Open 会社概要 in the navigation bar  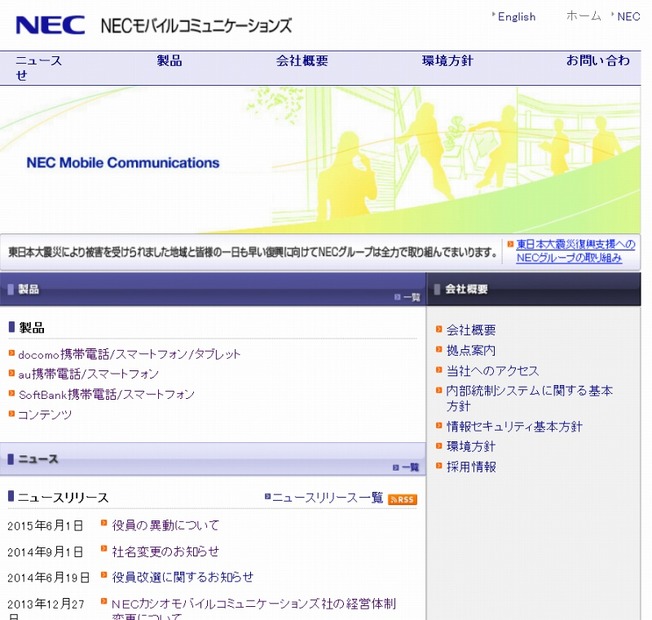pos(302,61)
